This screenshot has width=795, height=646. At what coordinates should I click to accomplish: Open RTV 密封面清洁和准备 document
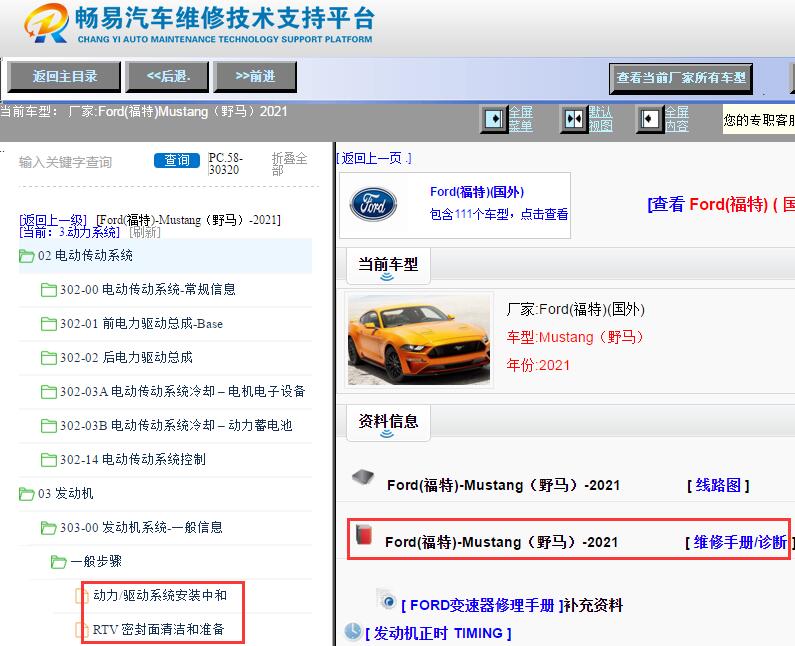pos(158,629)
